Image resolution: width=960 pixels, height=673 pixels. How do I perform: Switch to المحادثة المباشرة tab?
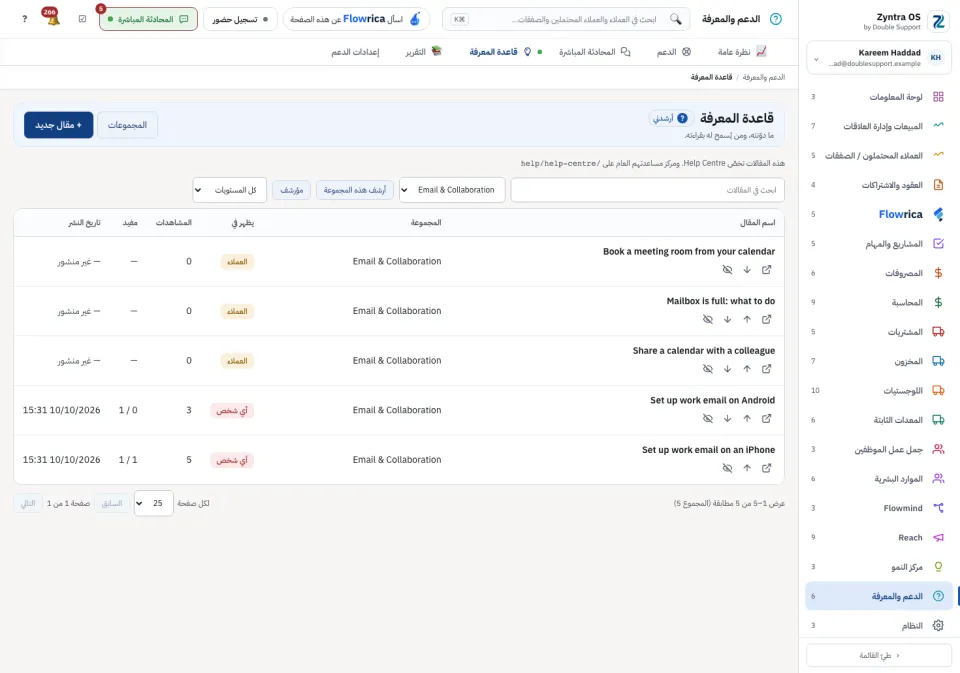594,51
